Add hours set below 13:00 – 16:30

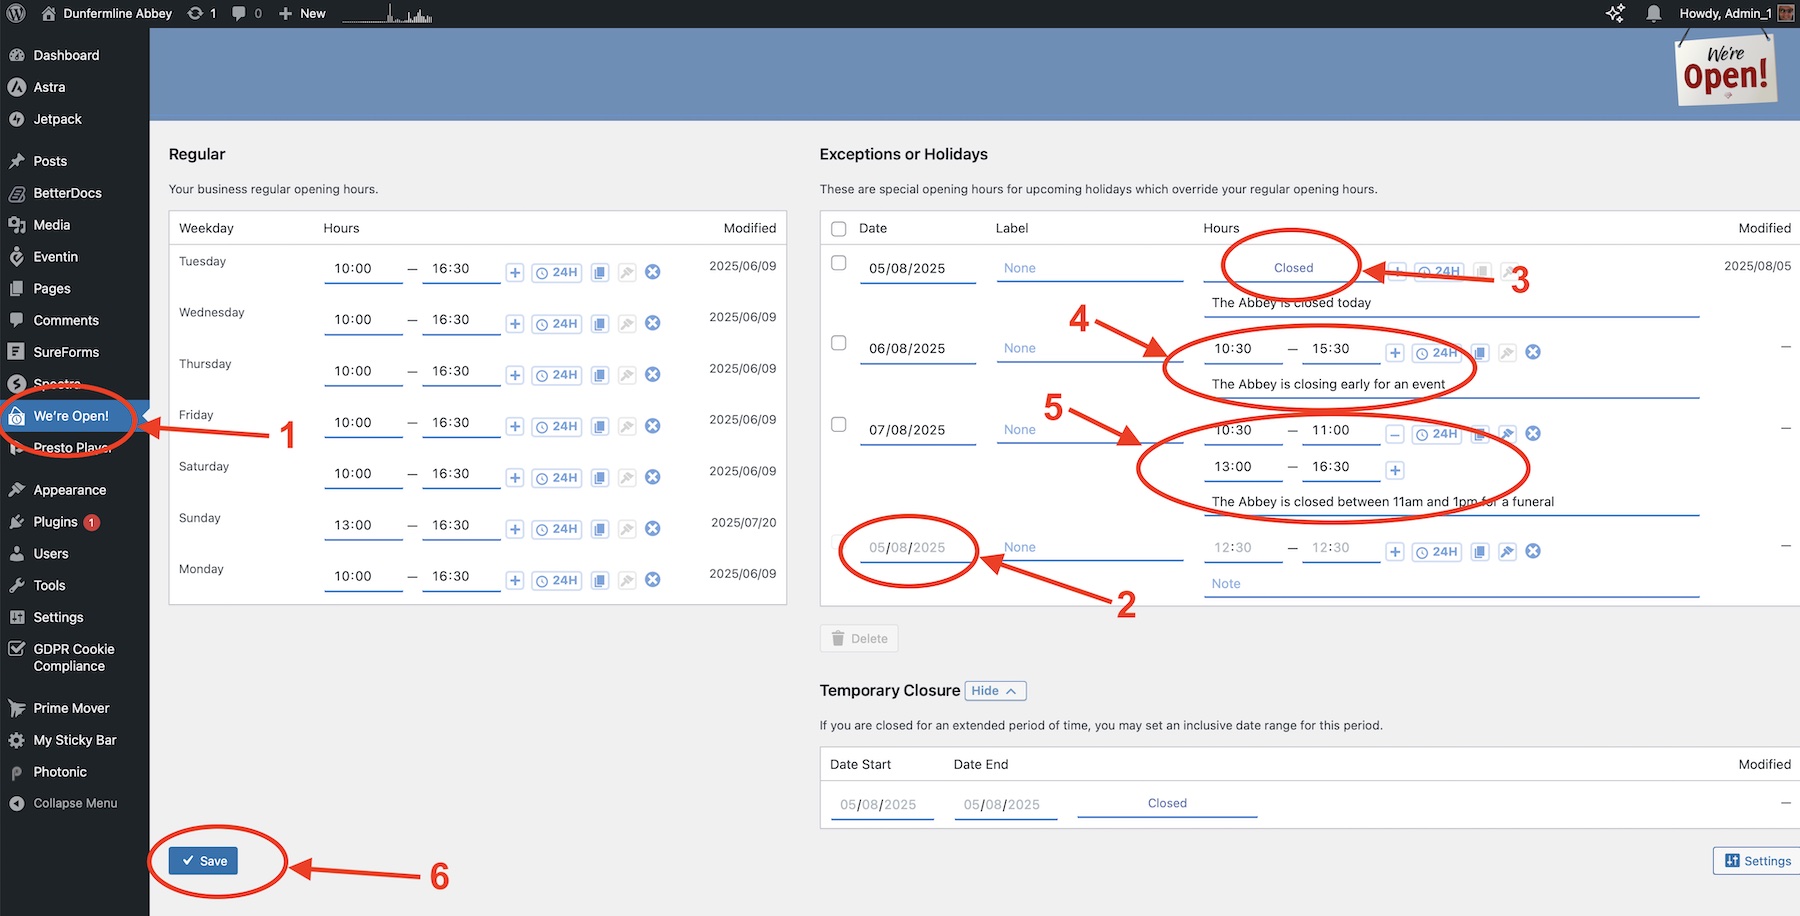click(x=1395, y=470)
